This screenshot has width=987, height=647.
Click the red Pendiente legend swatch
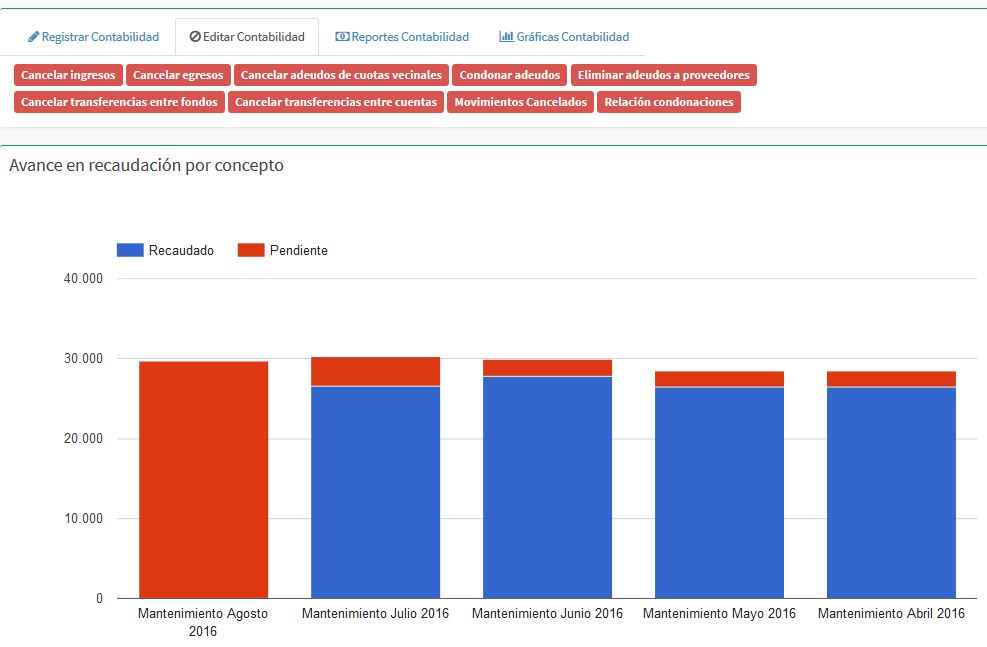click(251, 250)
